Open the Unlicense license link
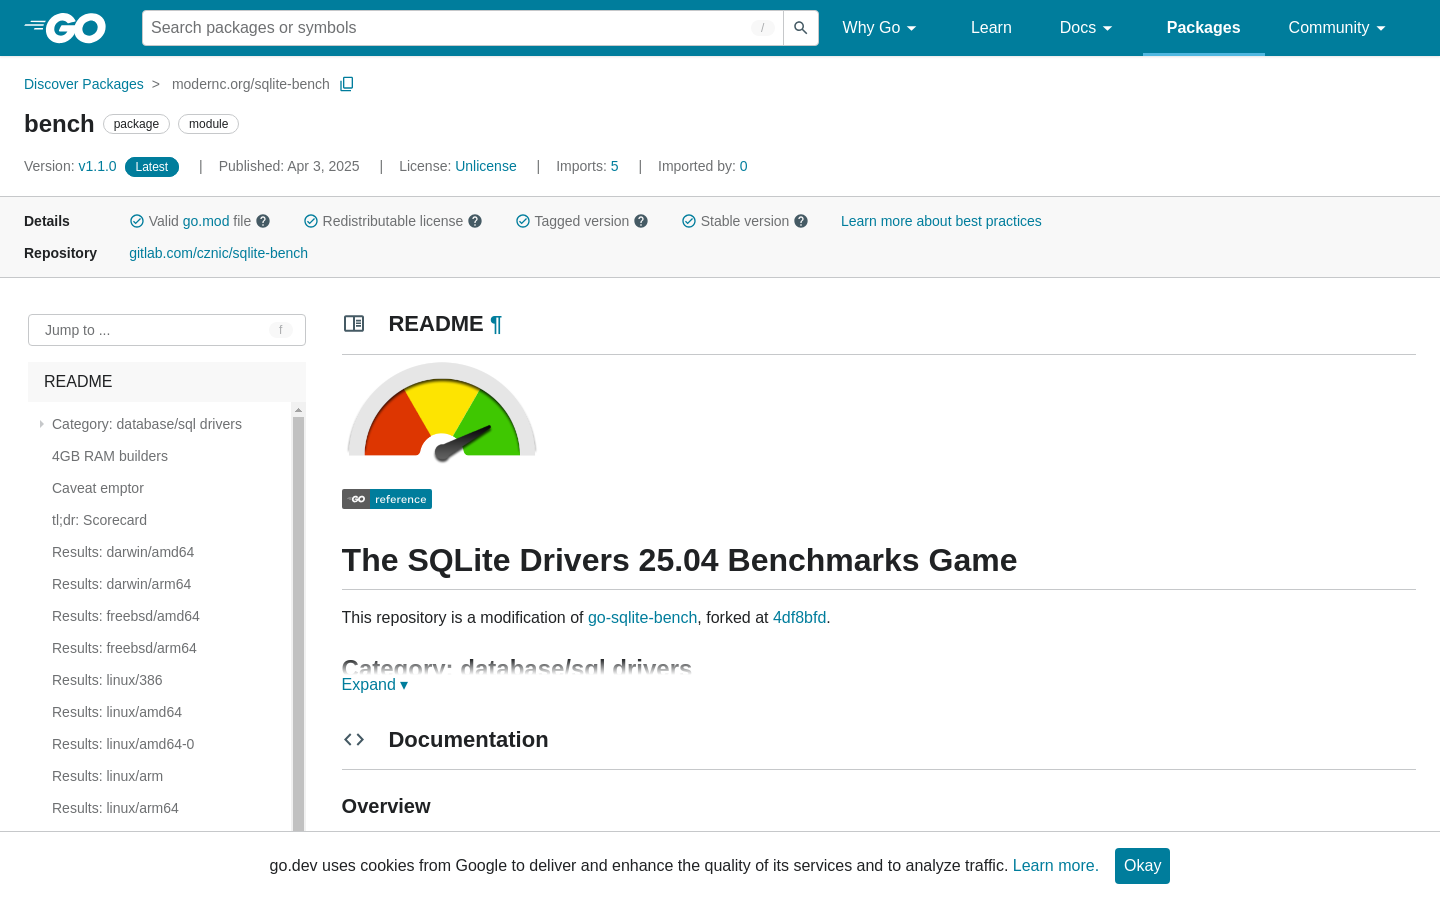 click(486, 166)
